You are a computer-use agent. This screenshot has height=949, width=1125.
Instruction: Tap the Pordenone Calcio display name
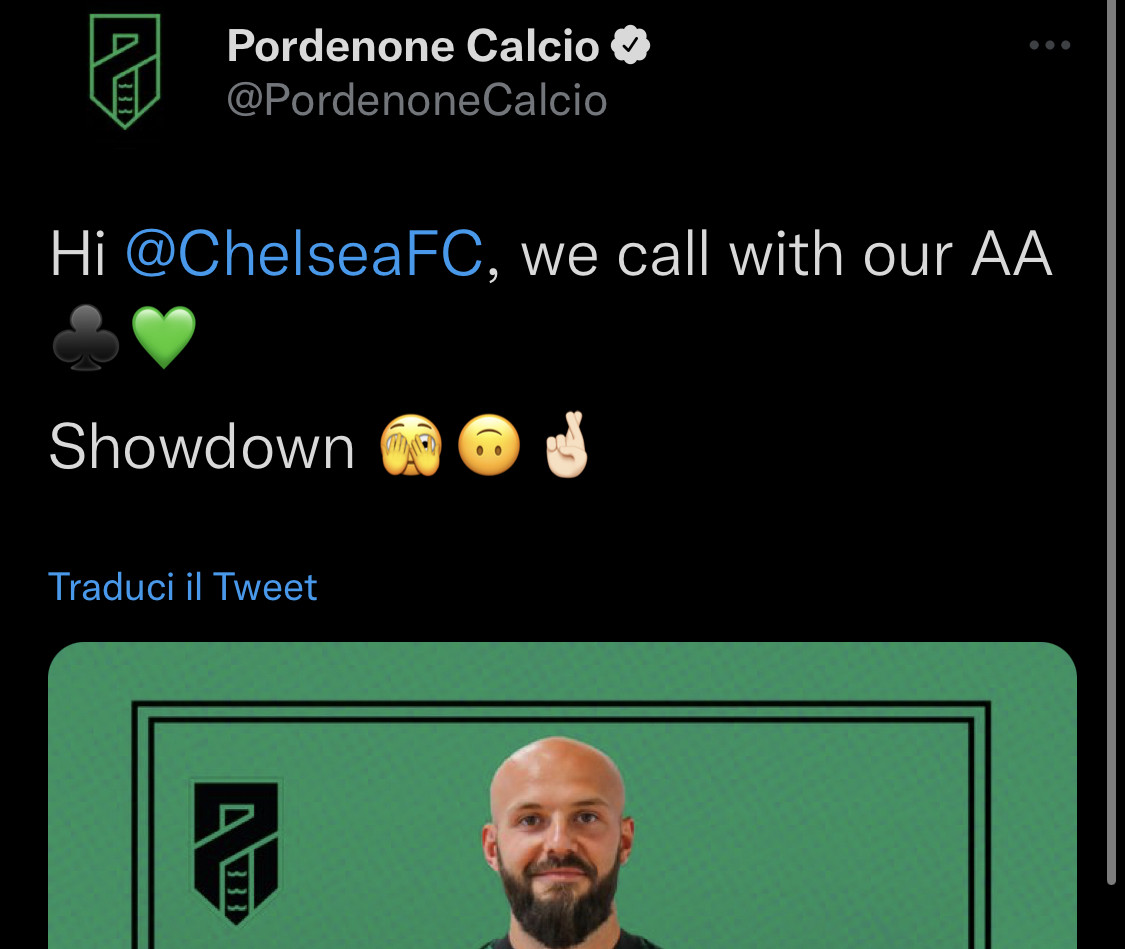click(x=412, y=47)
